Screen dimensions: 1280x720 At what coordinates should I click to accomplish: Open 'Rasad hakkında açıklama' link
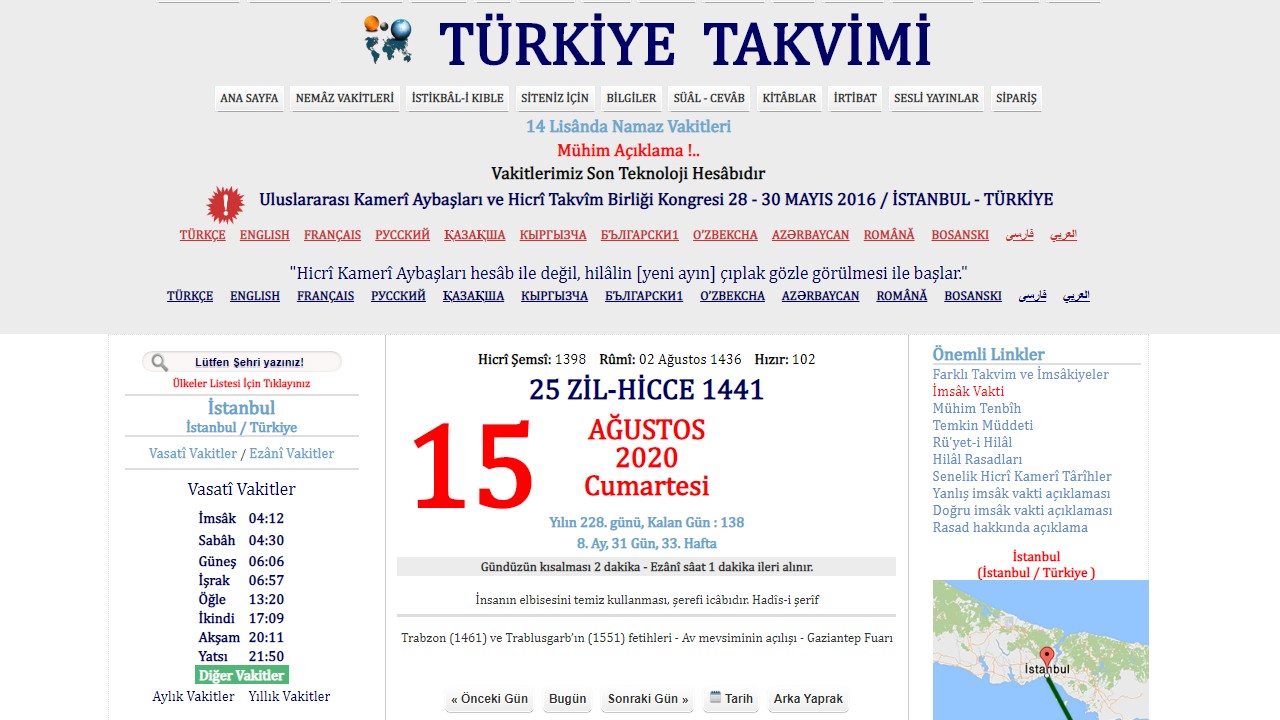[x=1011, y=528]
